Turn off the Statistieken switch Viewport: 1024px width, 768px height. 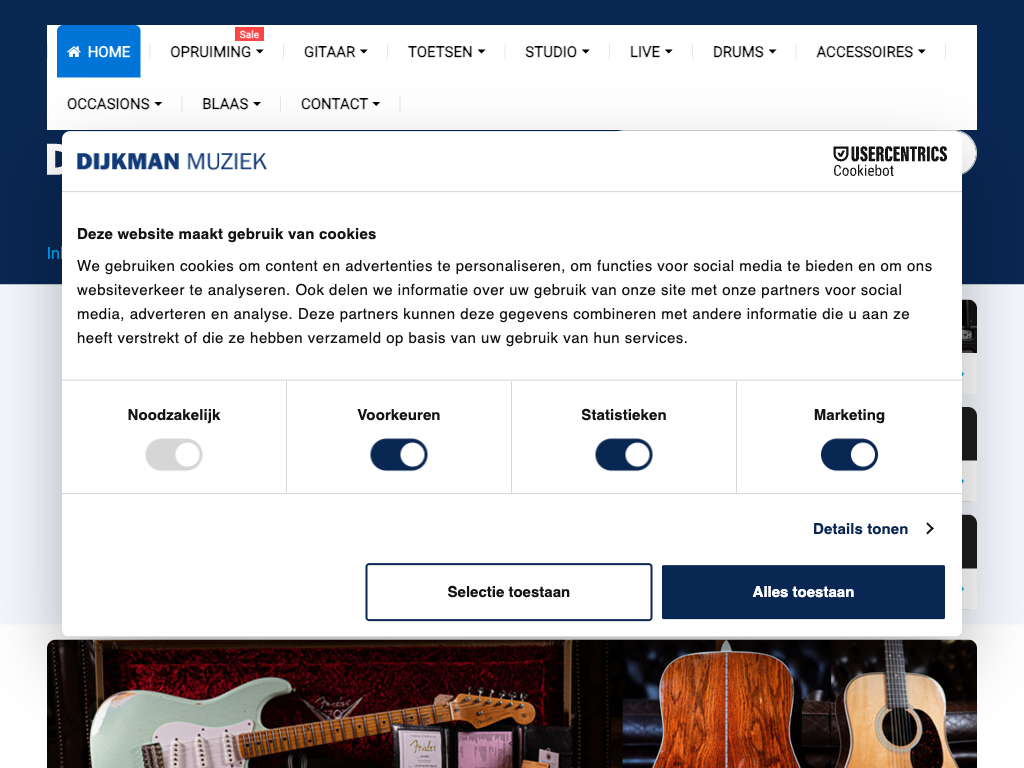[x=624, y=455]
